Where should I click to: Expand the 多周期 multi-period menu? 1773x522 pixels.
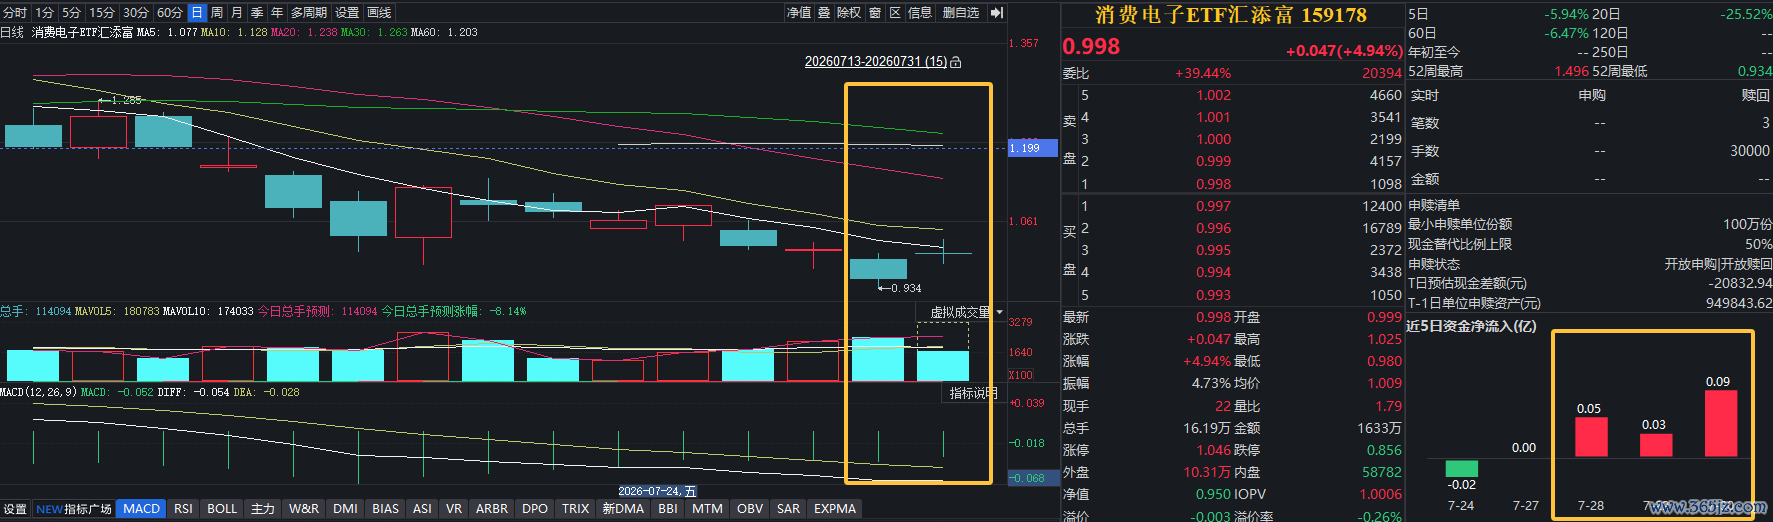[x=309, y=13]
